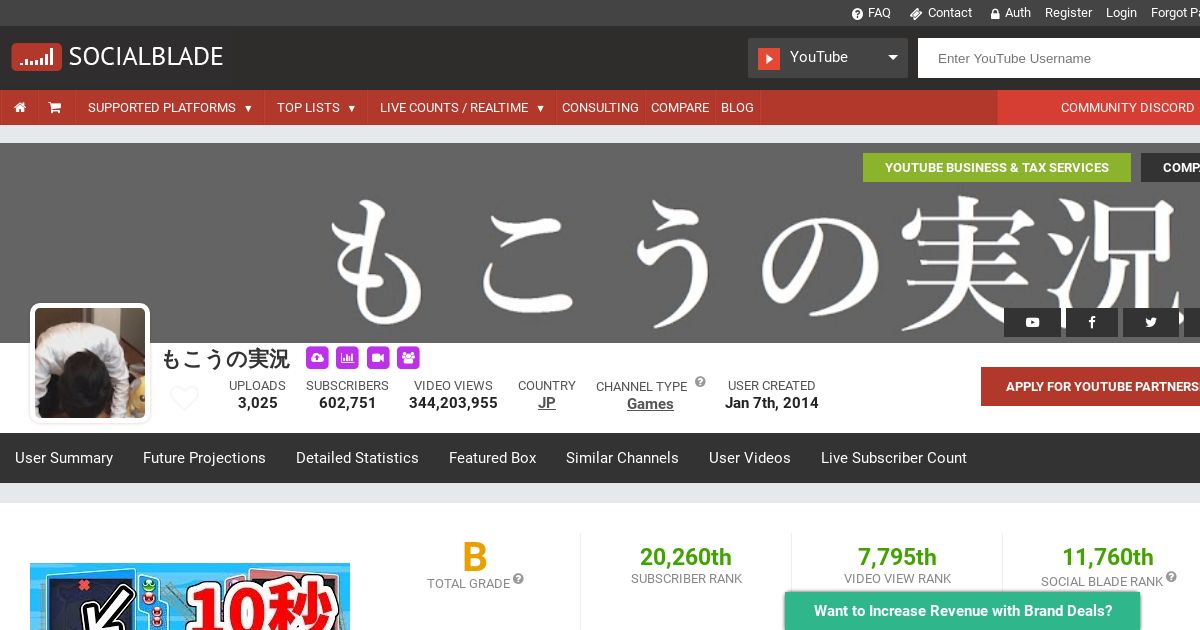Click the 602,751 subscribers count

click(x=348, y=403)
